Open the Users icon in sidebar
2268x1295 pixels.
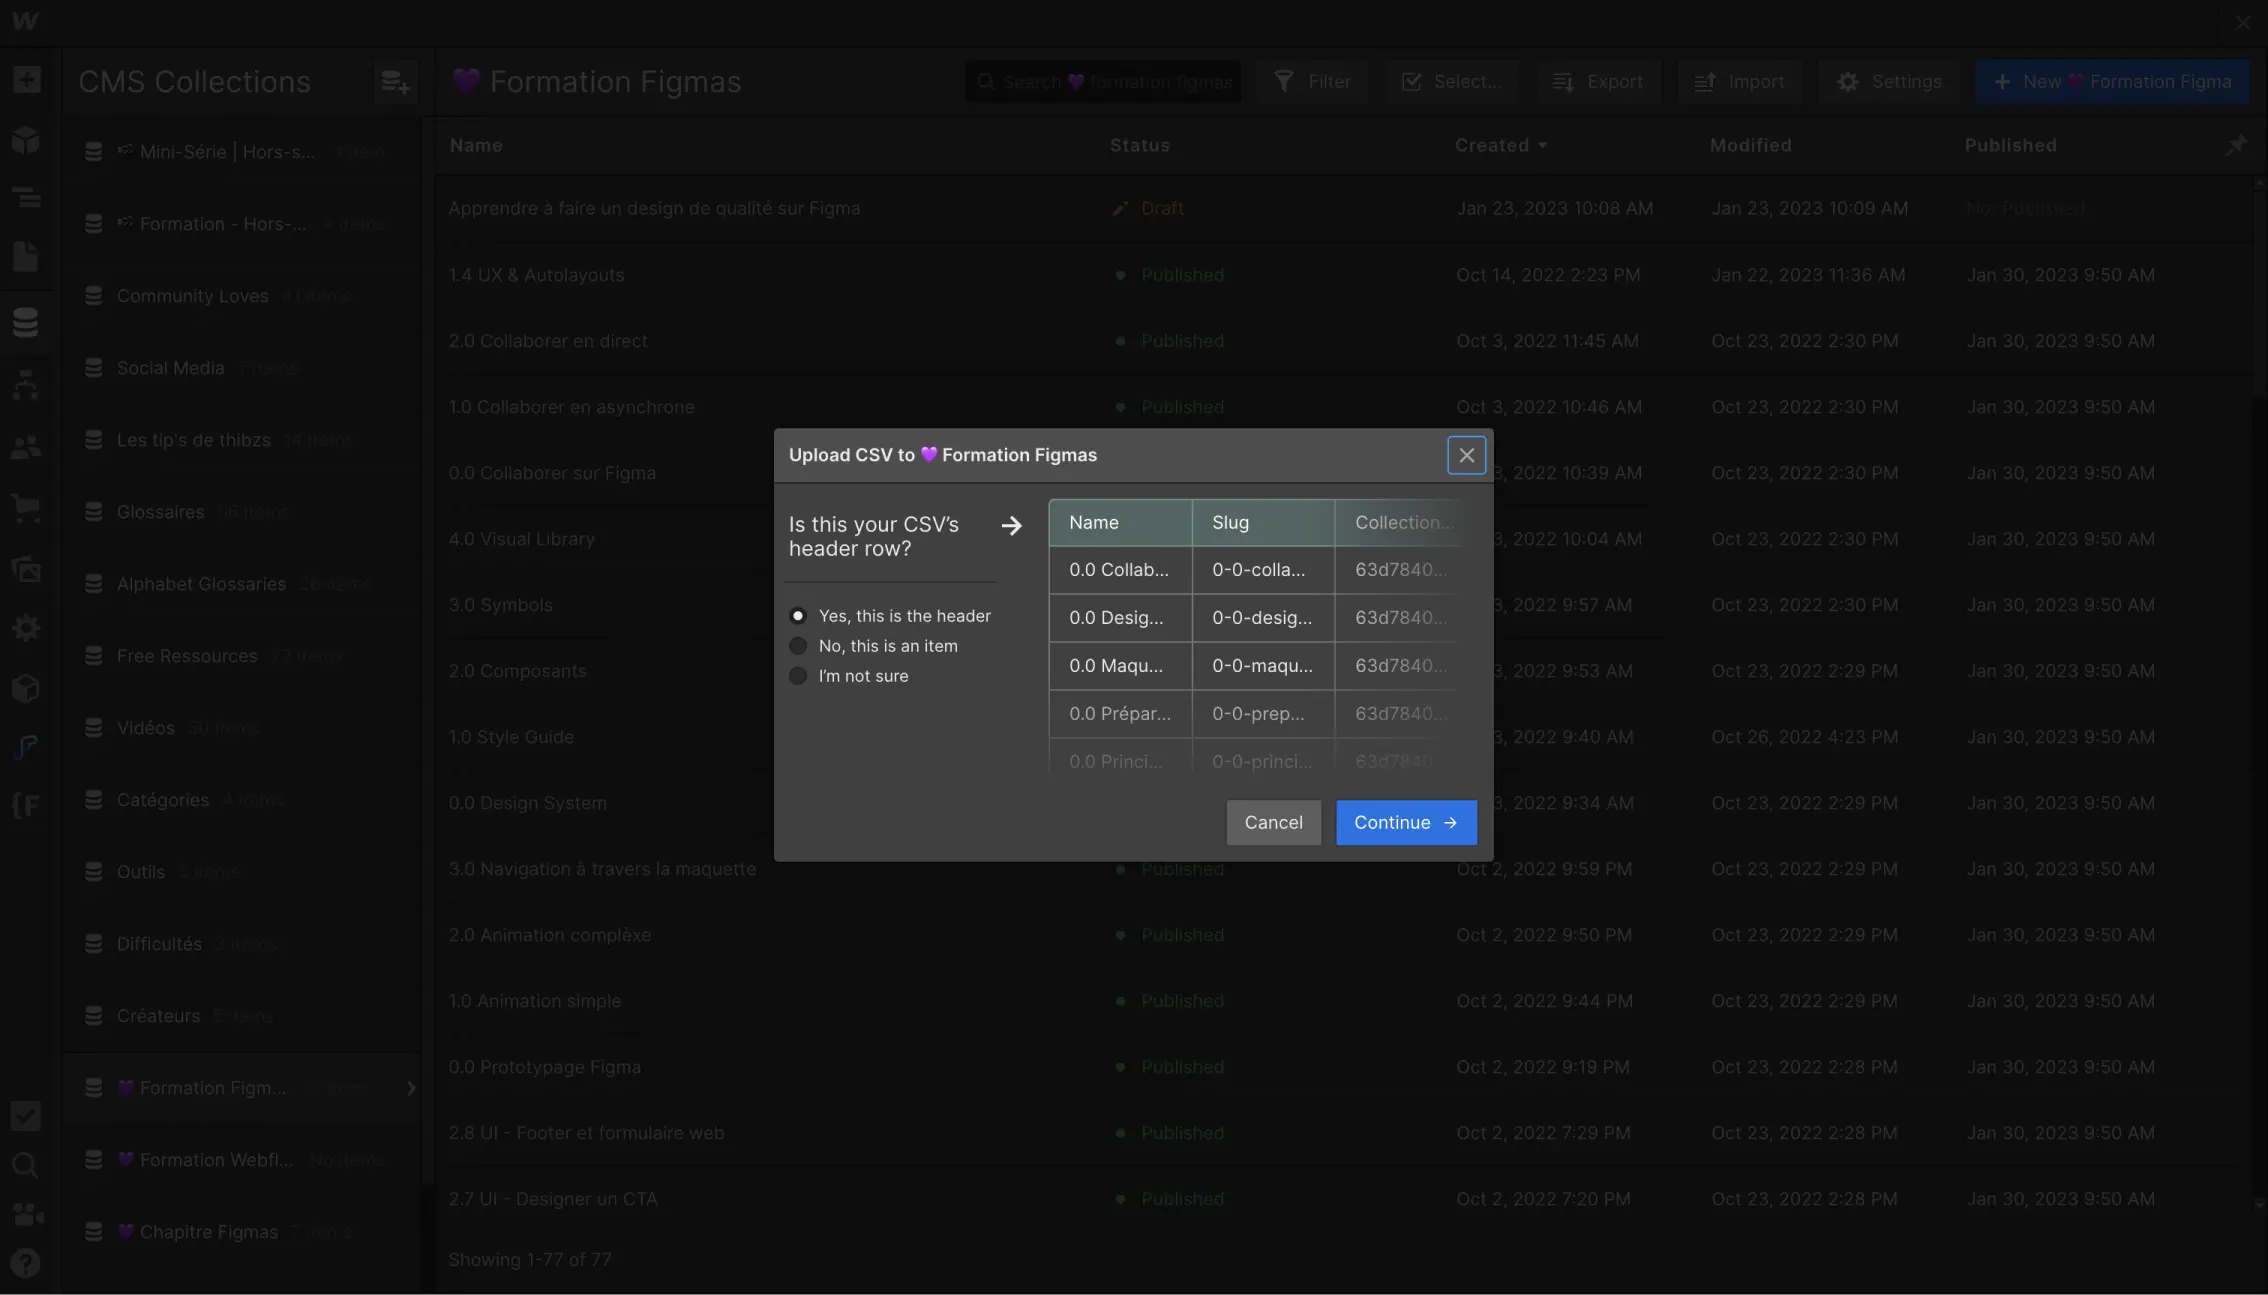[x=26, y=448]
